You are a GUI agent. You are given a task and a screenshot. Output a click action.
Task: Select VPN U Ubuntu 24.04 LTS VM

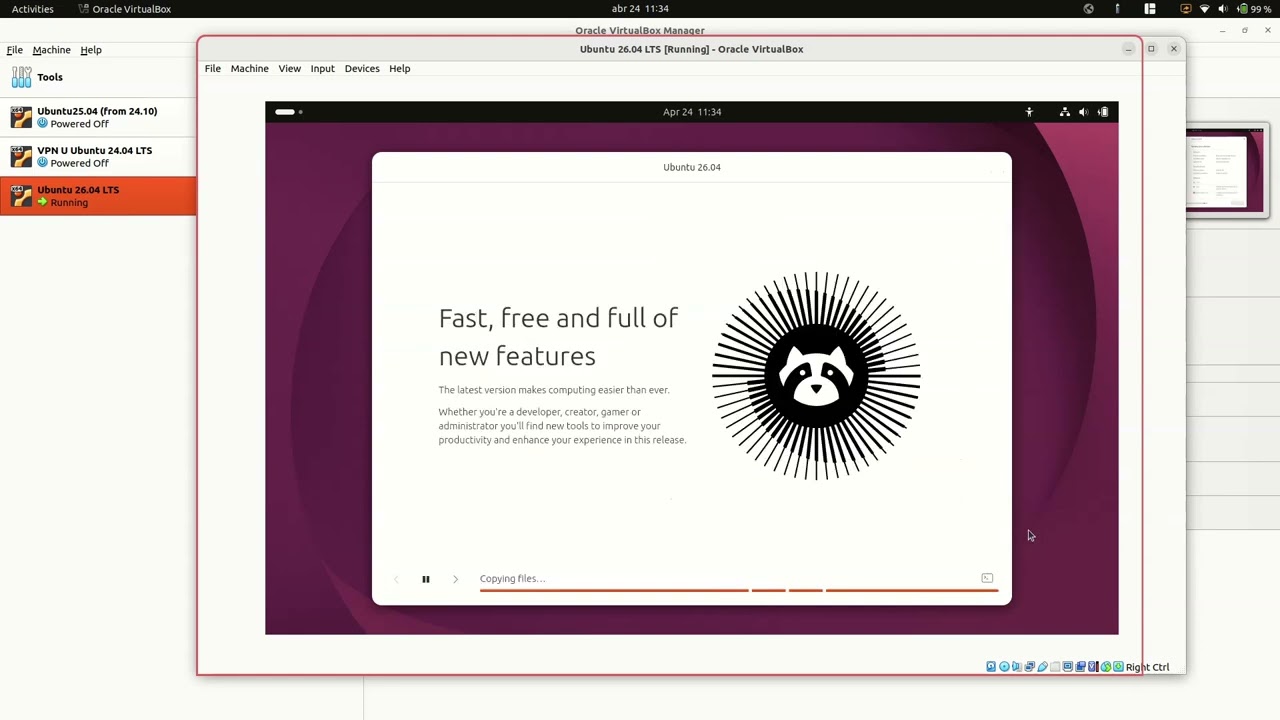click(x=98, y=156)
